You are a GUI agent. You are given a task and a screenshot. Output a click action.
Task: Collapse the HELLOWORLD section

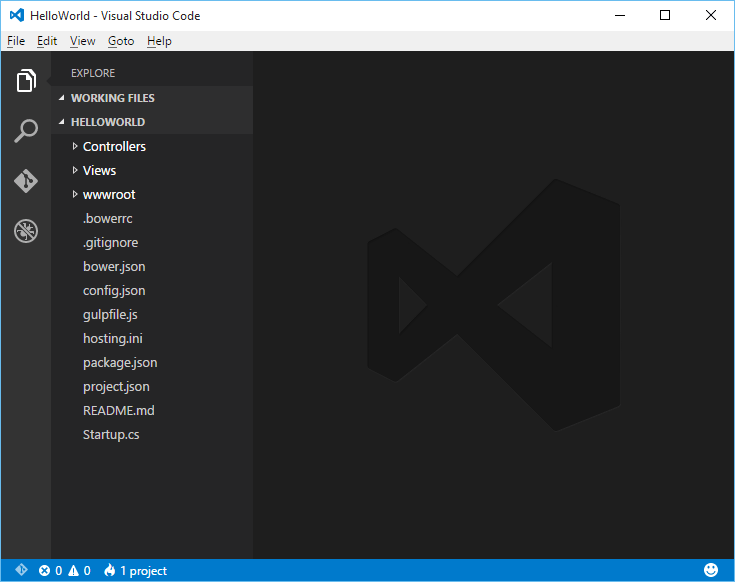point(61,122)
